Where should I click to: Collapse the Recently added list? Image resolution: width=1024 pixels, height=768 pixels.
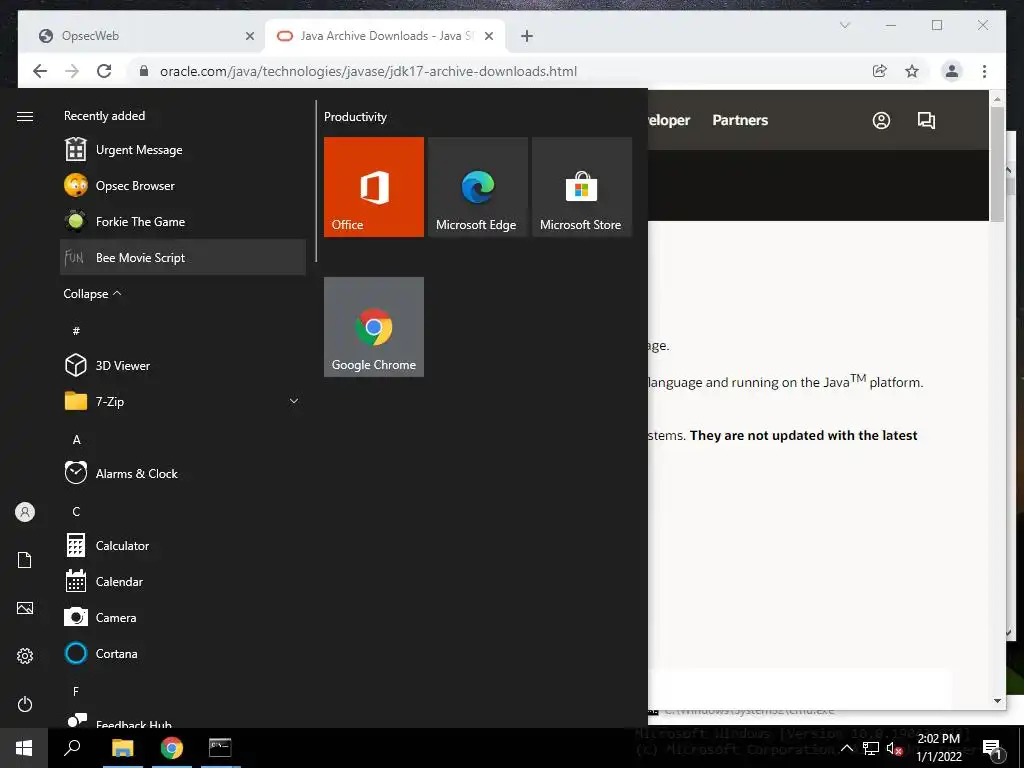click(92, 294)
